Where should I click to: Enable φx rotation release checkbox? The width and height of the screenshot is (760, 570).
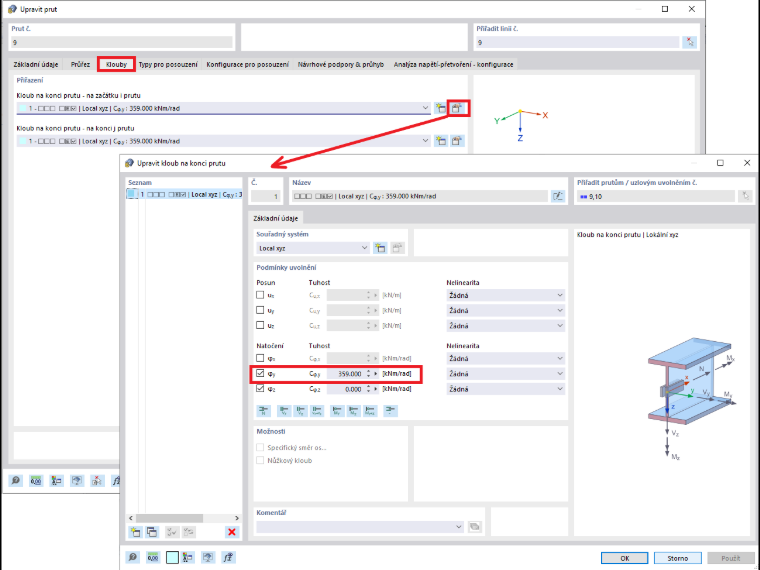[260, 358]
